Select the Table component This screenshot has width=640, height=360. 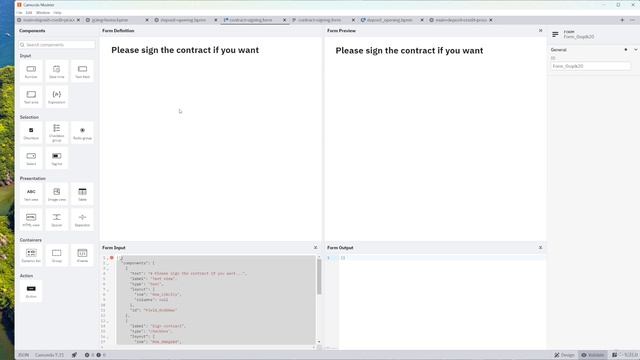[x=82, y=194]
